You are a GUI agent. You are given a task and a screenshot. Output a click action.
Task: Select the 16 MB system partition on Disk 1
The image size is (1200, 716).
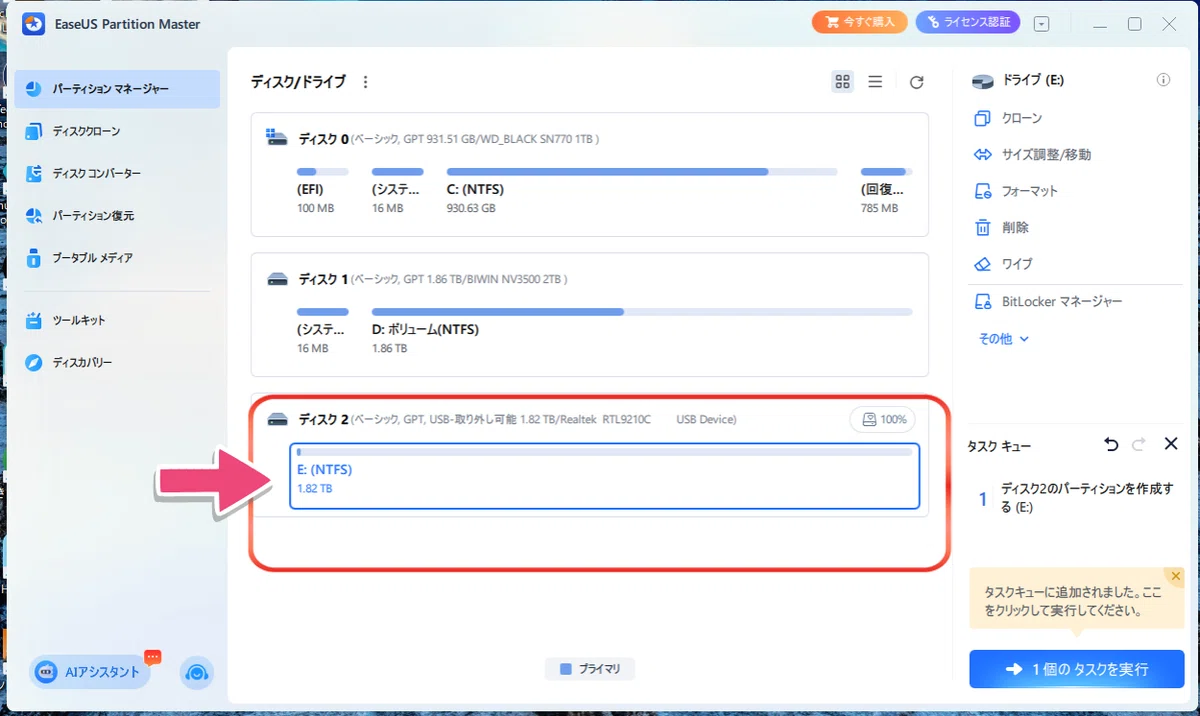323,331
